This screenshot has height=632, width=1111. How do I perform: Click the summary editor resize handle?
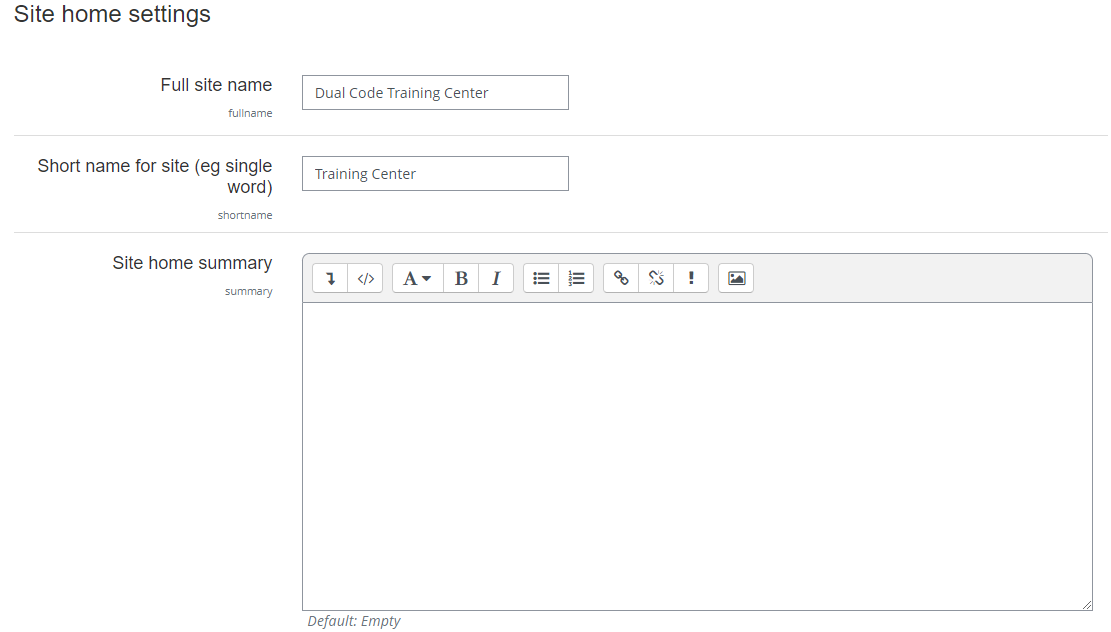coord(1086,604)
